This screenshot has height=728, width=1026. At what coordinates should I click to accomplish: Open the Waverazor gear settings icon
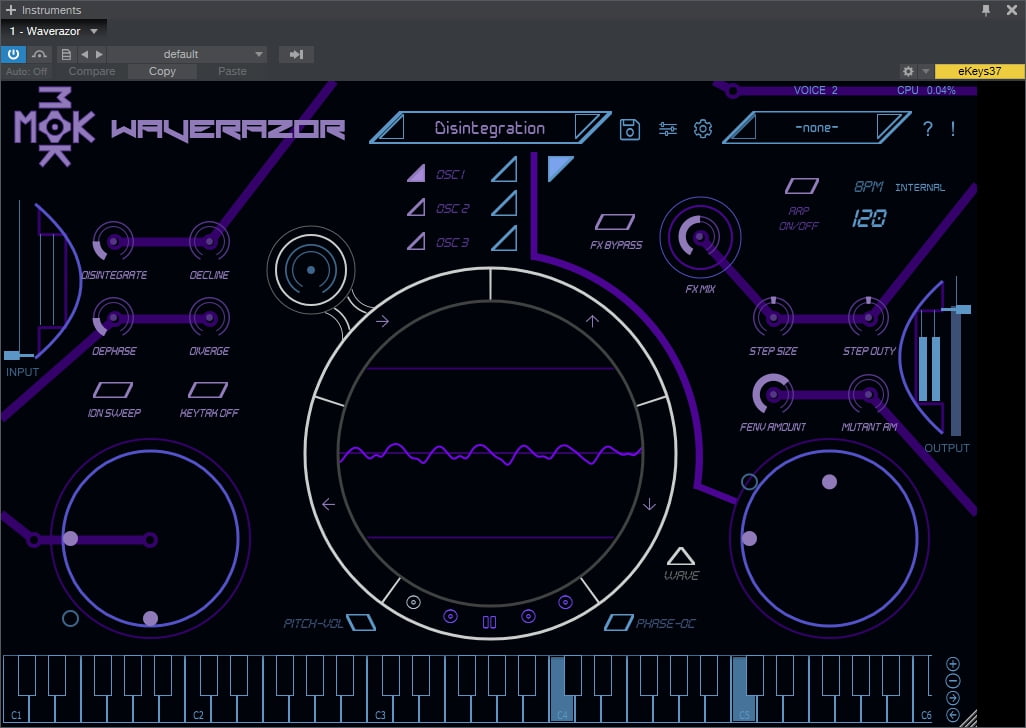pyautogui.click(x=703, y=129)
